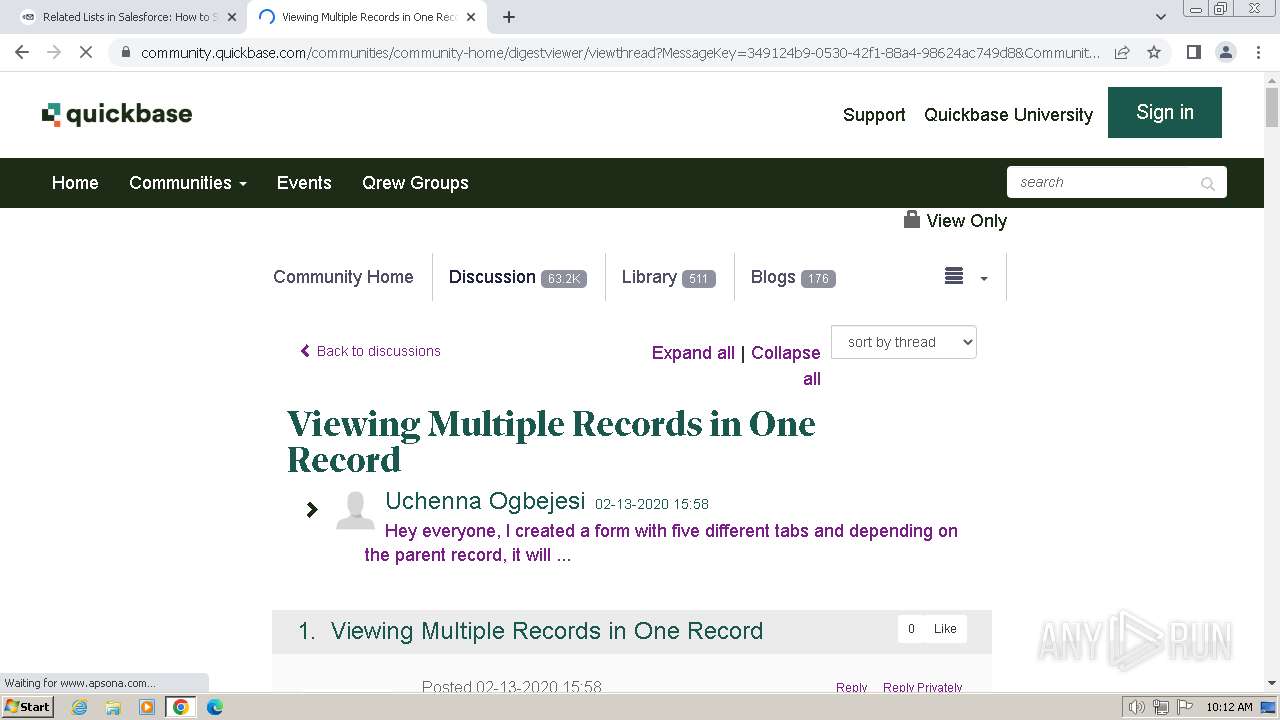Click the Back to discussions arrow icon

305,351
